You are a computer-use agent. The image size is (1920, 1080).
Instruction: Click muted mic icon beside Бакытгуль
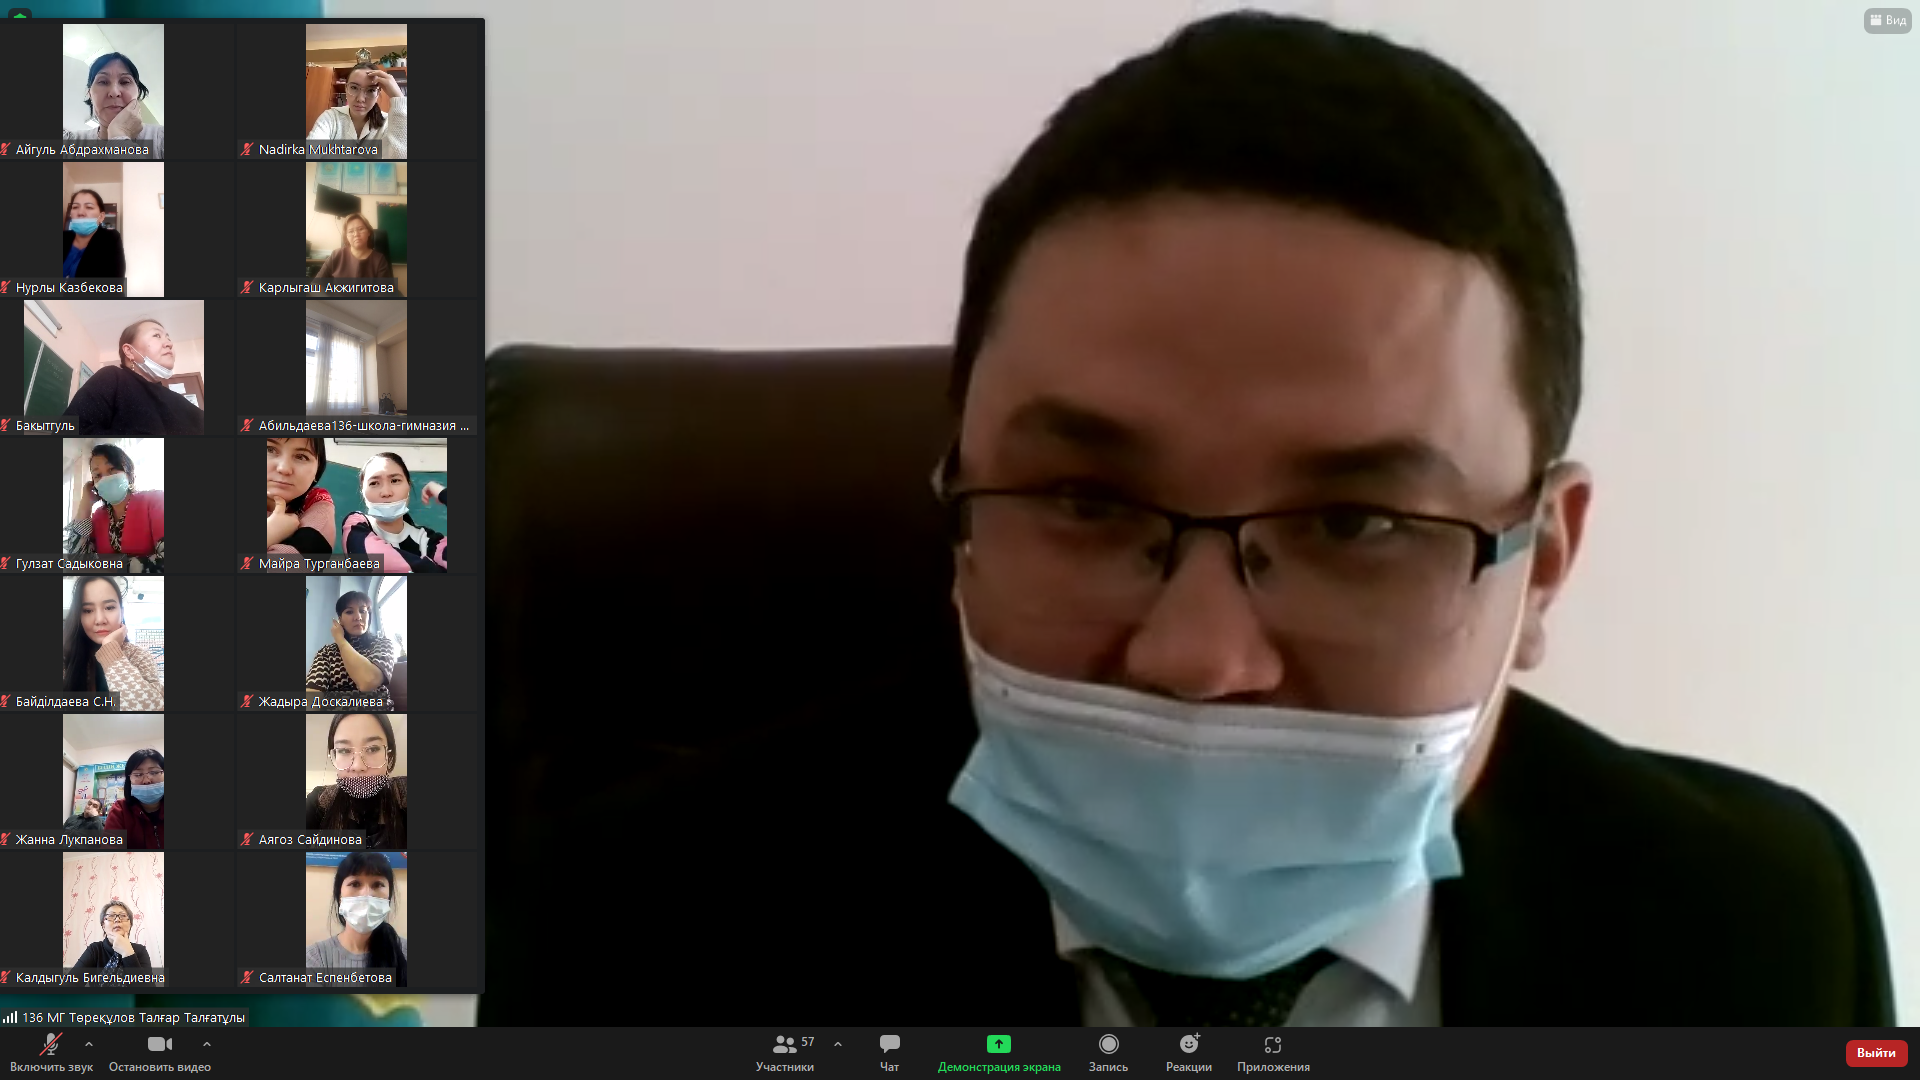pyautogui.click(x=6, y=425)
